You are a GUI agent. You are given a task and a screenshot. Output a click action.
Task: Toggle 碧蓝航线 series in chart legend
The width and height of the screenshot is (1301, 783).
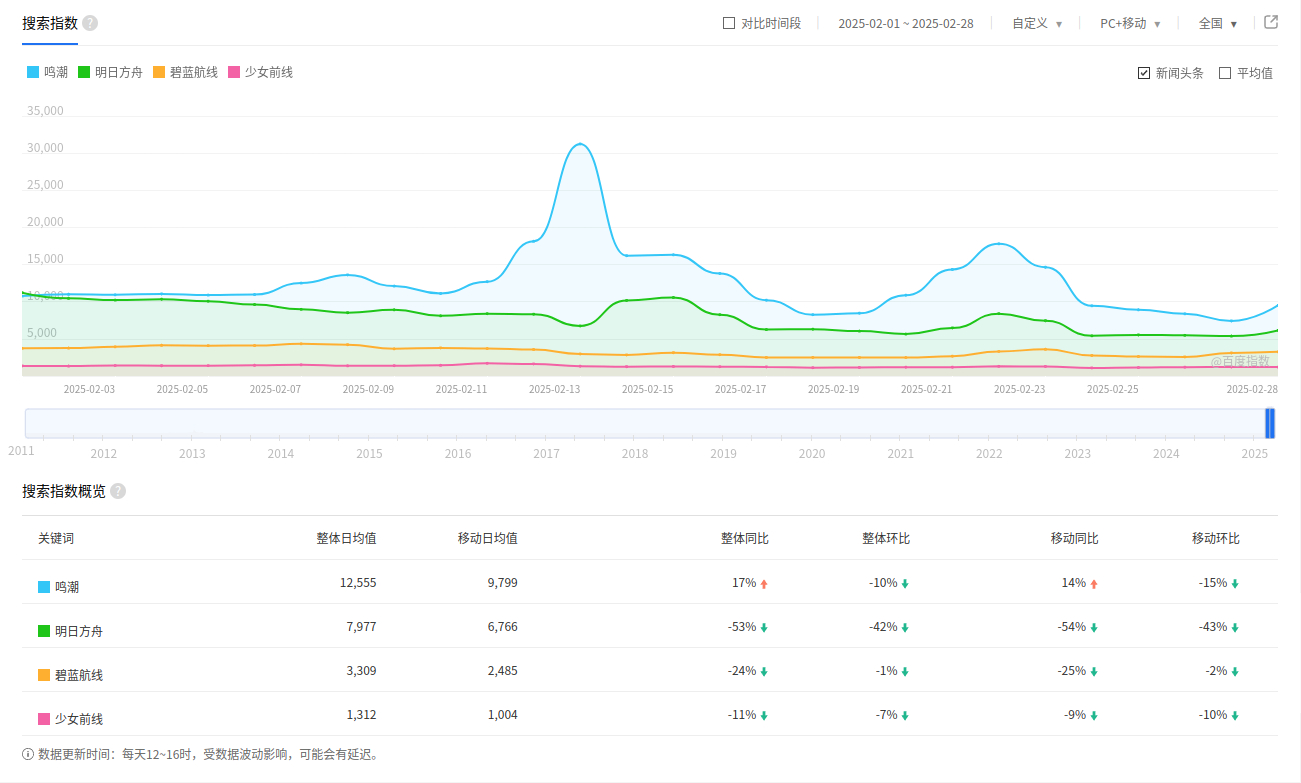(185, 72)
